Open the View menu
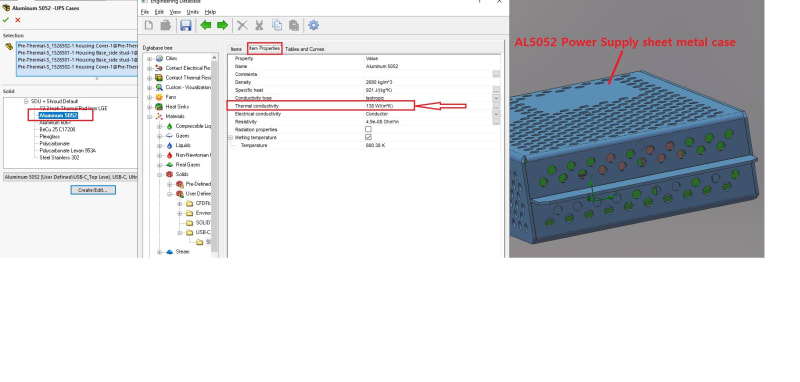Viewport: 800px width, 382px height. click(x=175, y=12)
